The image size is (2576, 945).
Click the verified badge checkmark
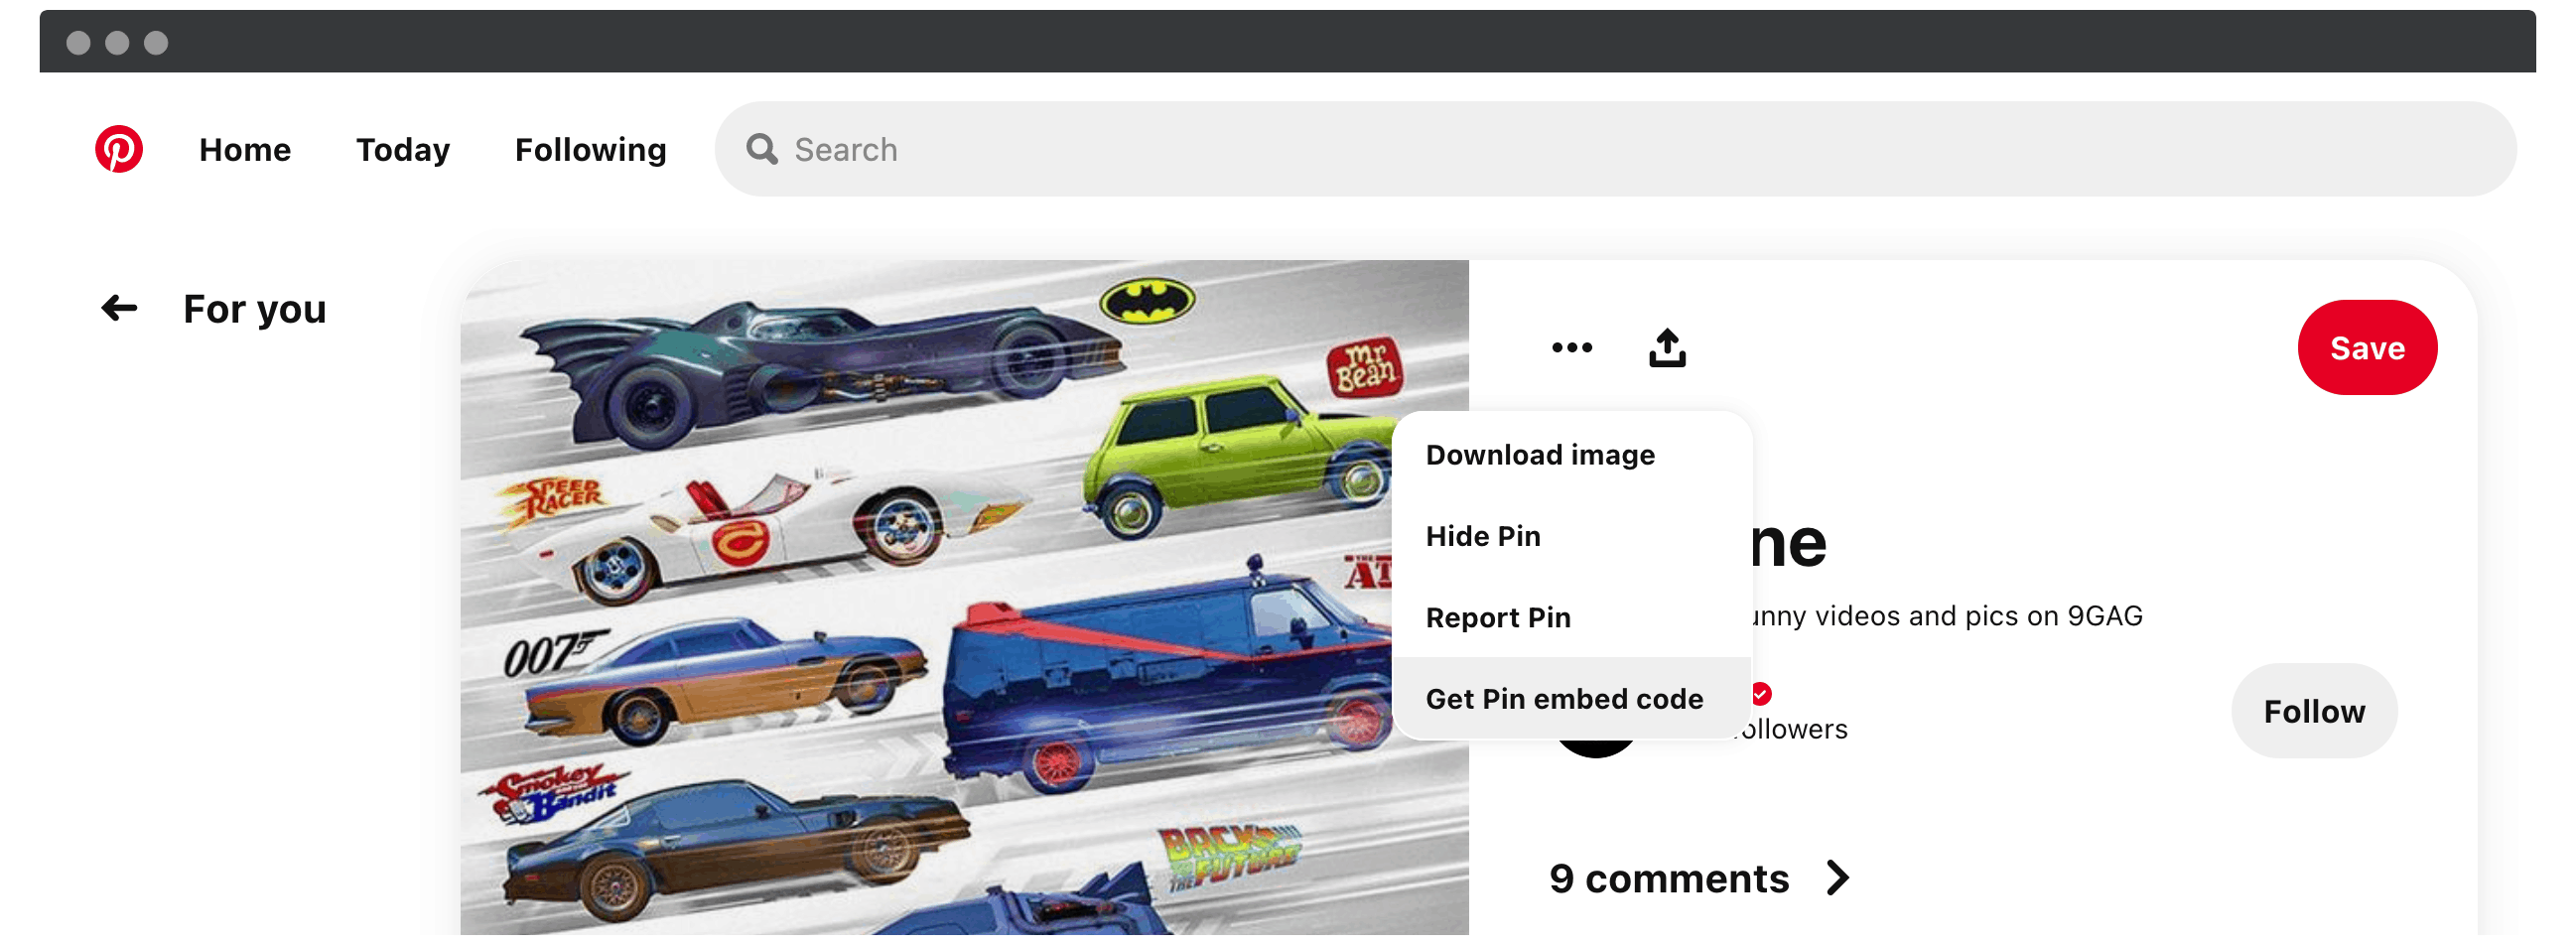[1761, 693]
